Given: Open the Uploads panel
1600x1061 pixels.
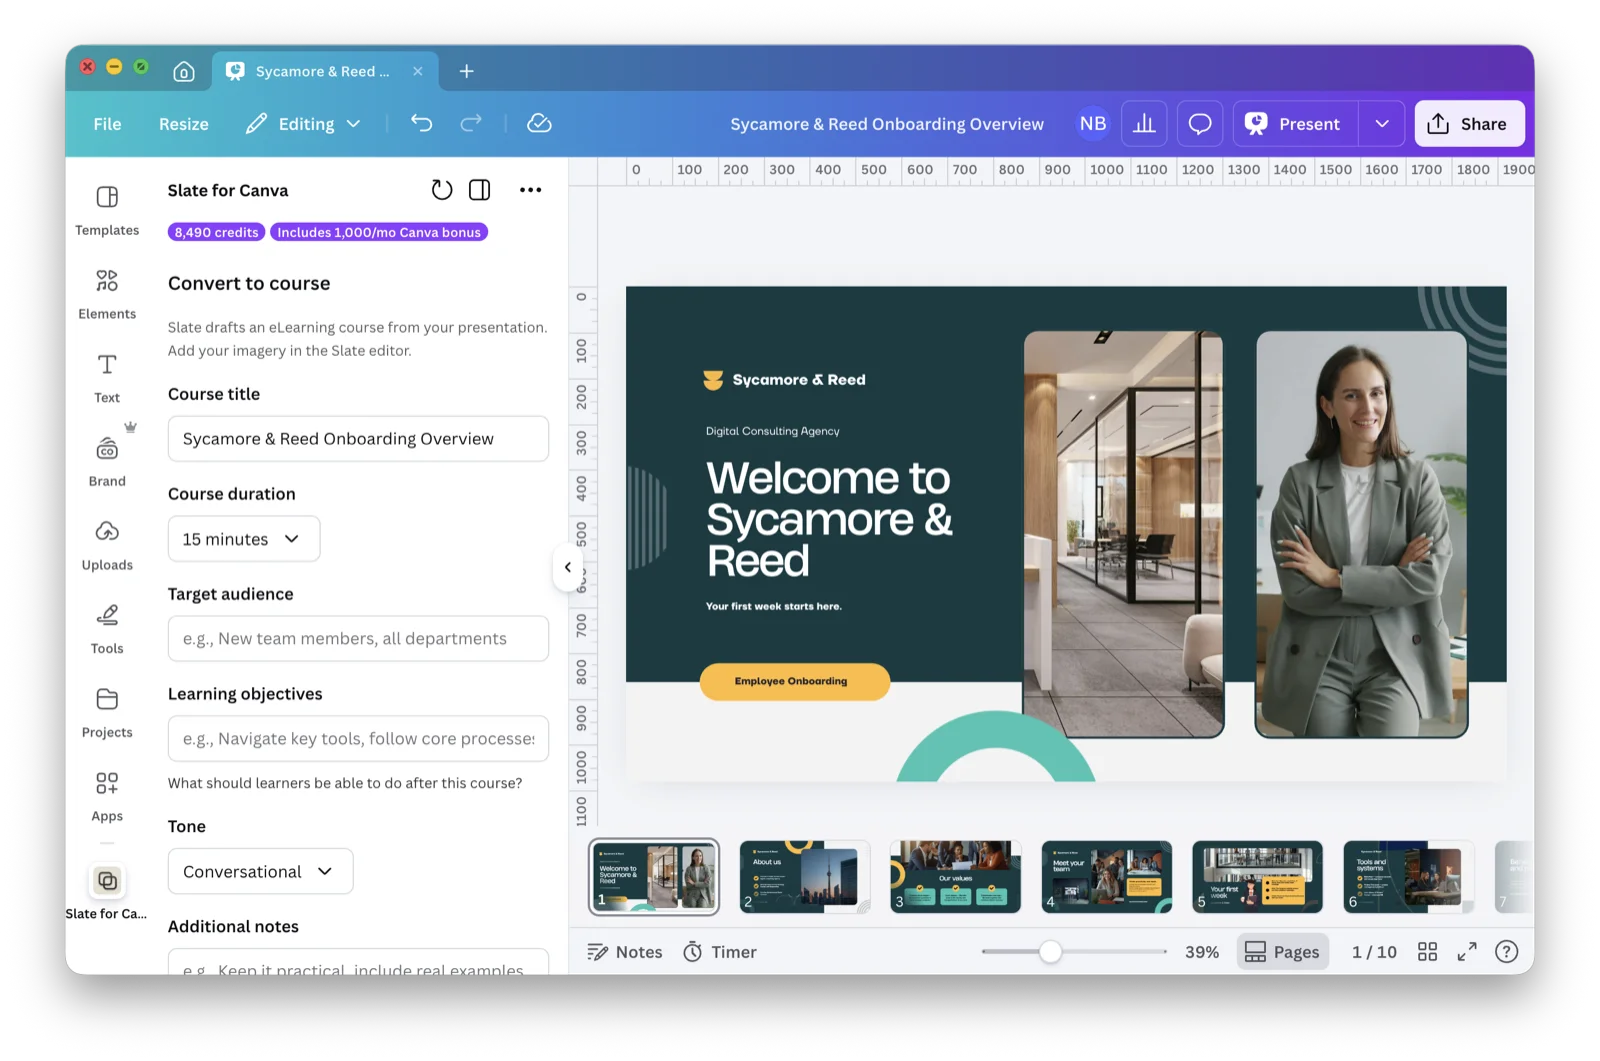Looking at the screenshot, I should [x=107, y=545].
